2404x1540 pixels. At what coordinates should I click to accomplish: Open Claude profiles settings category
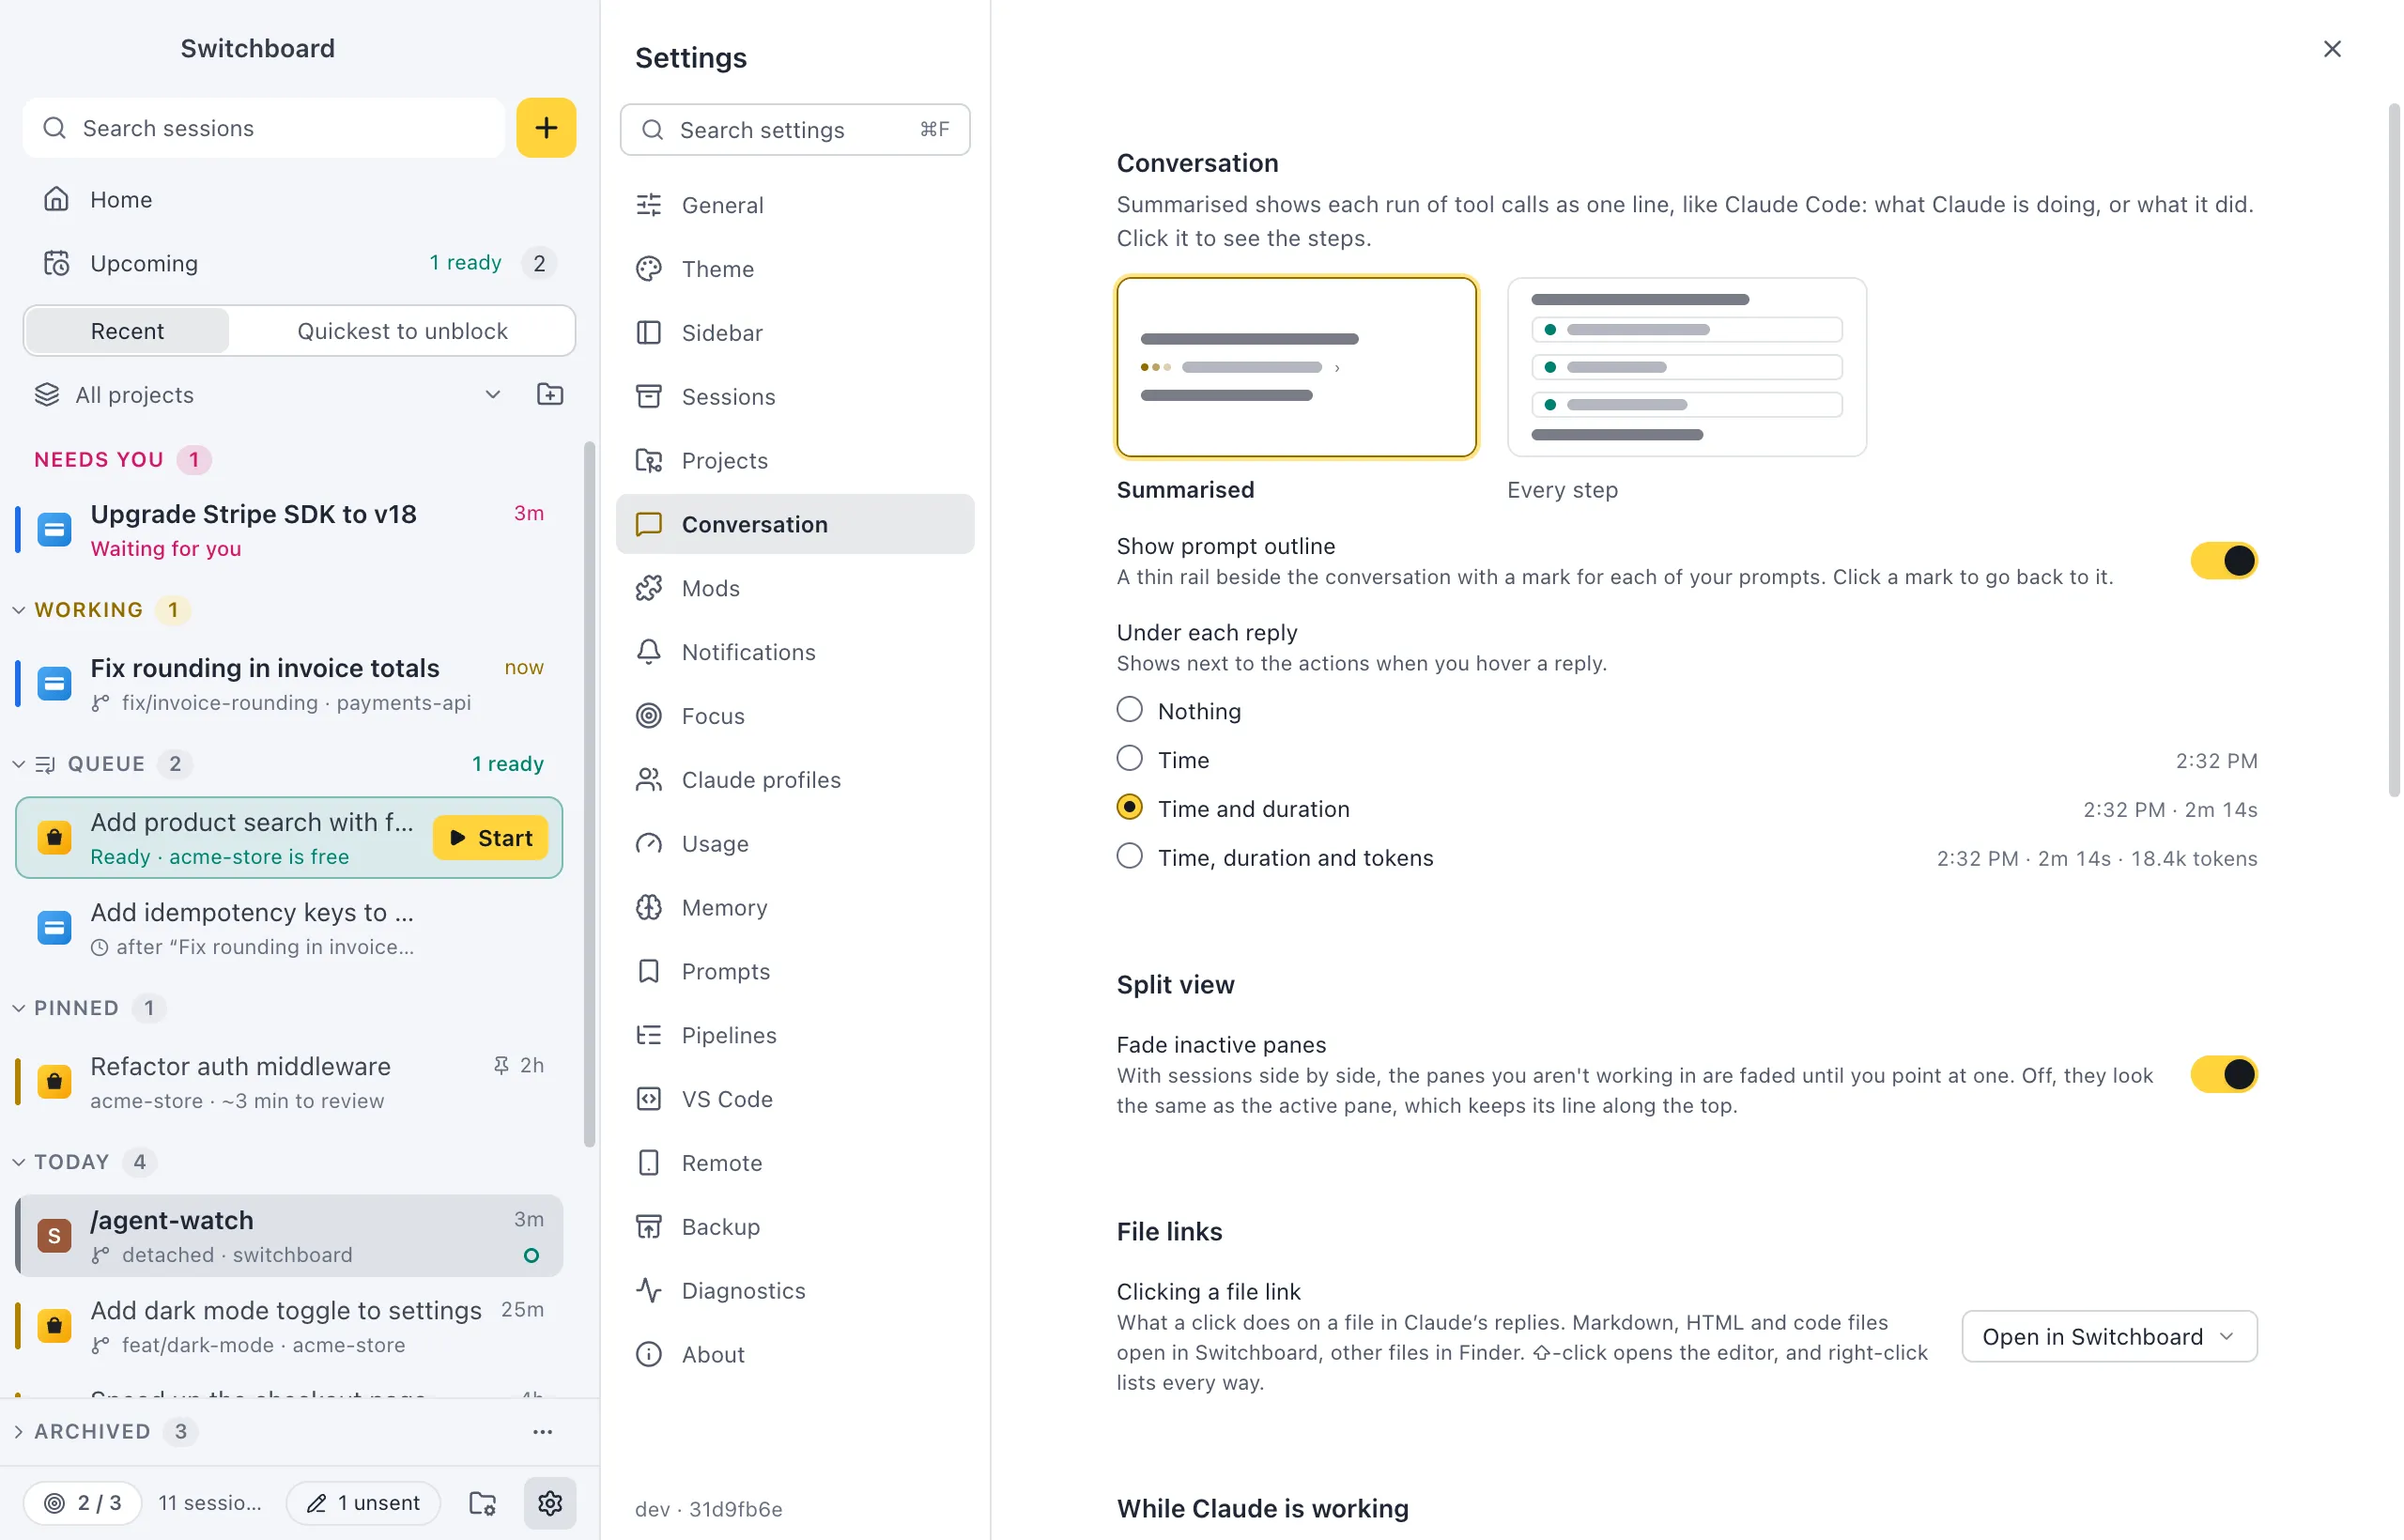click(x=795, y=780)
